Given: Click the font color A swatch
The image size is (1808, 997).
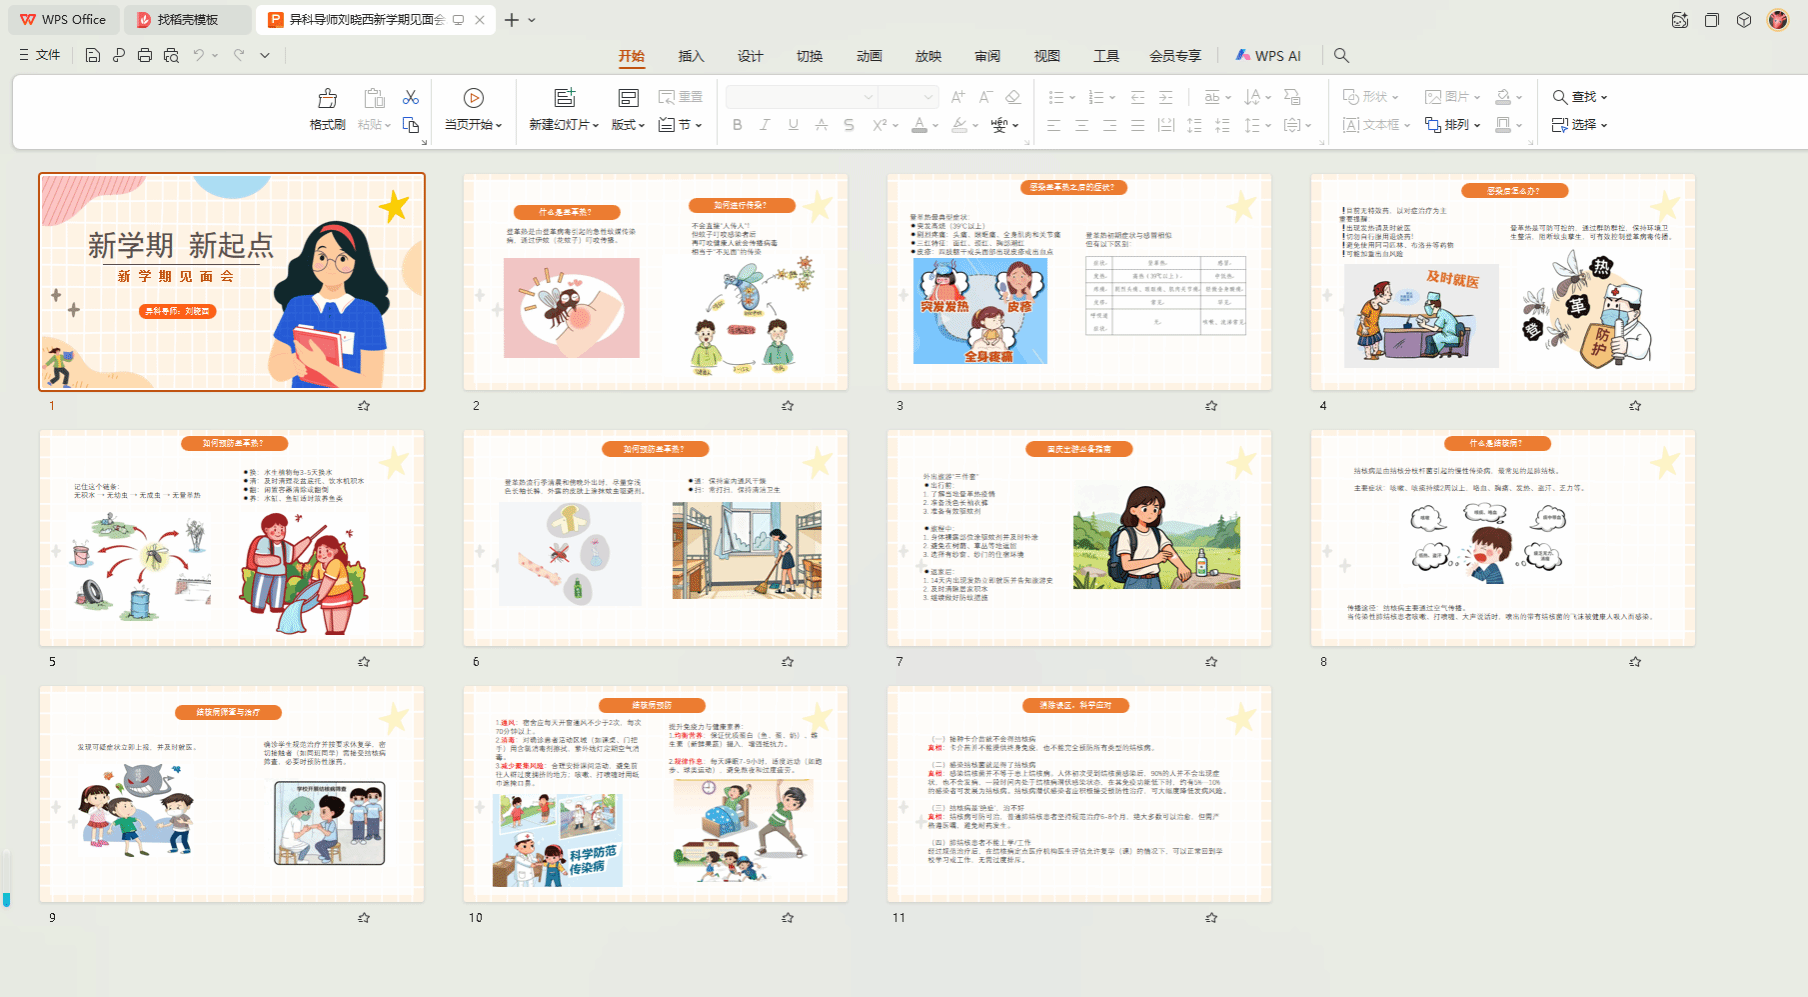Looking at the screenshot, I should [x=919, y=125].
